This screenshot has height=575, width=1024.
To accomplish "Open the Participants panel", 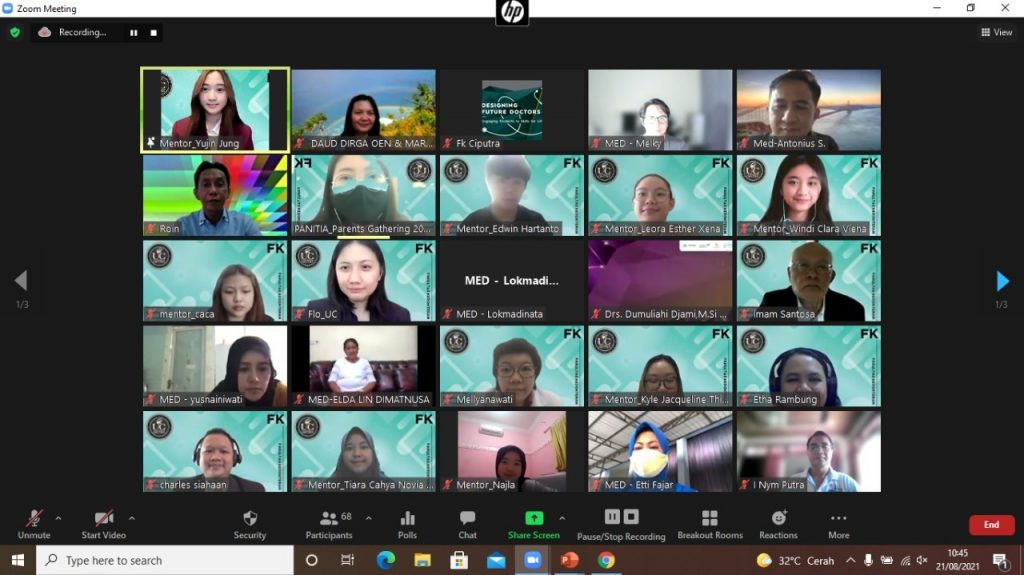I will [x=328, y=523].
